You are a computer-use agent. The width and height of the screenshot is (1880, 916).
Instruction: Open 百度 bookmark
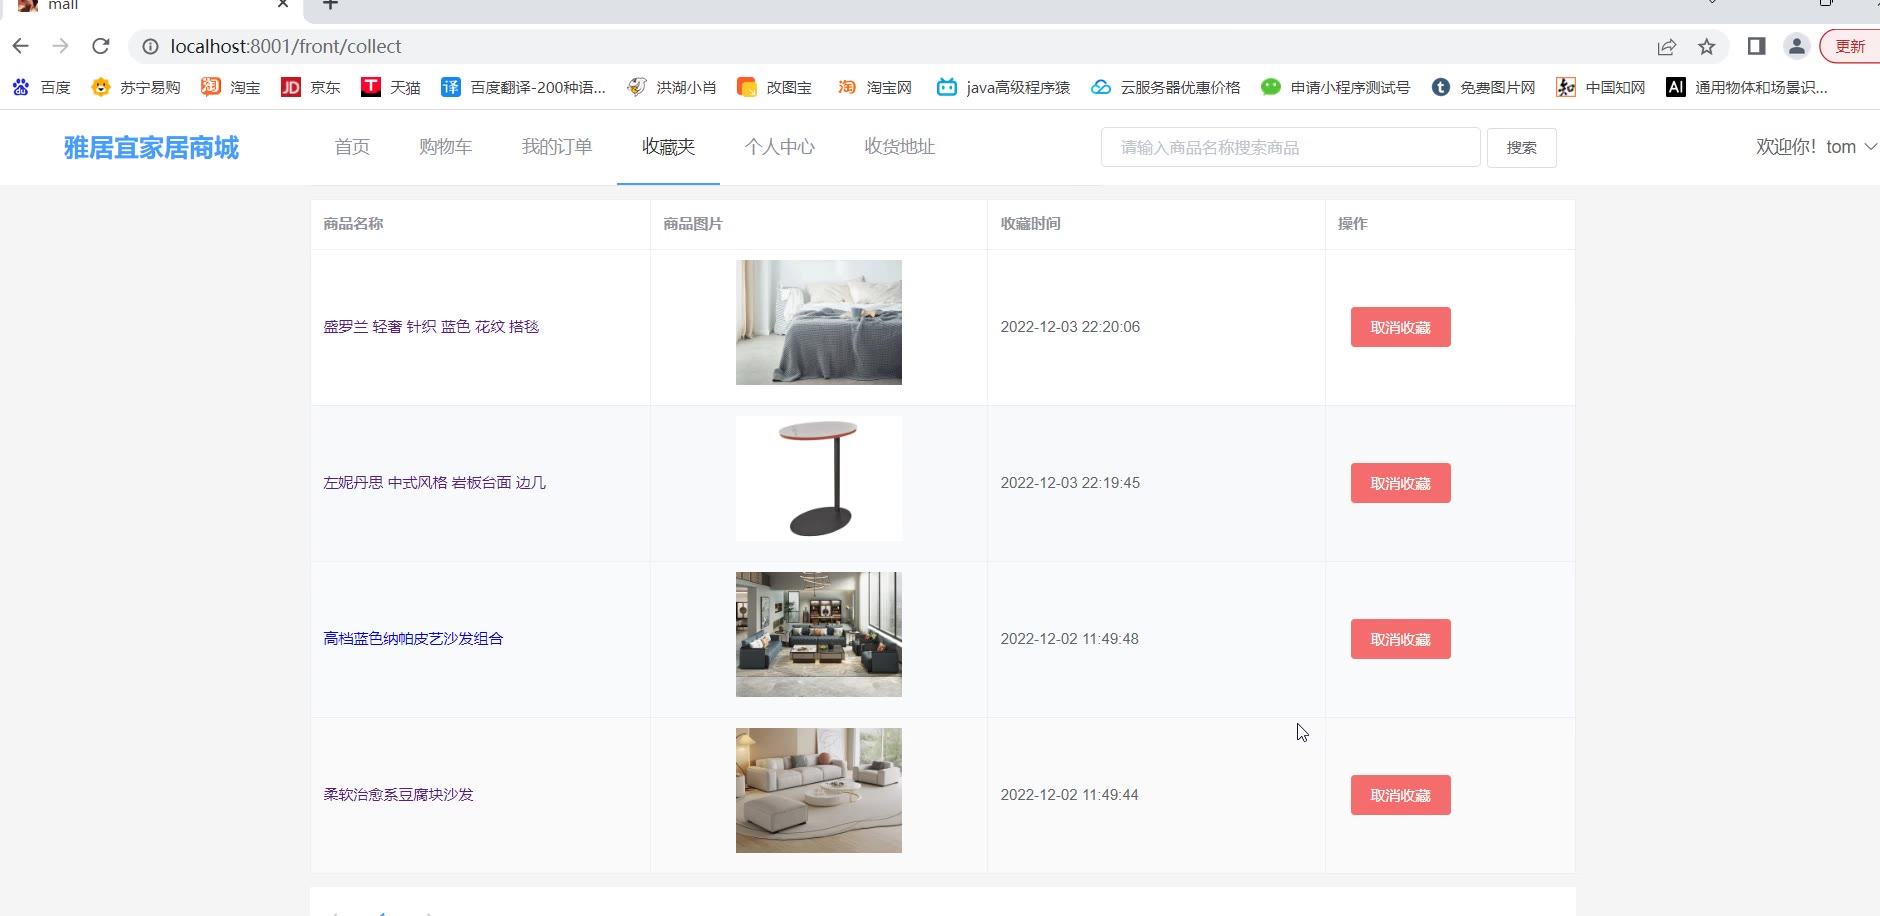[42, 87]
